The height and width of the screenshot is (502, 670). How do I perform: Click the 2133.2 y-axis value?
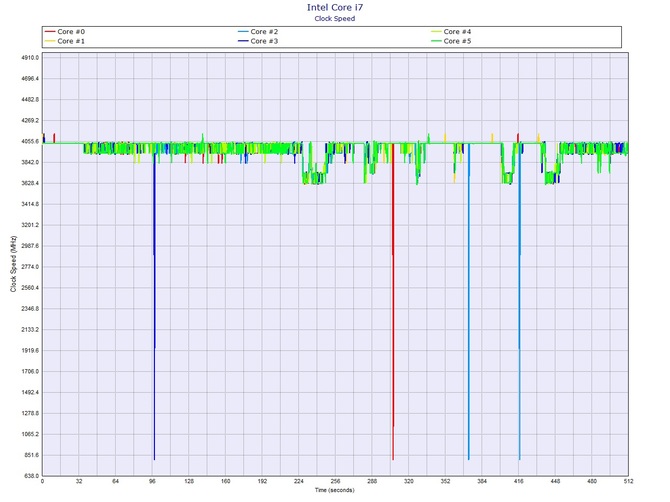click(30, 330)
